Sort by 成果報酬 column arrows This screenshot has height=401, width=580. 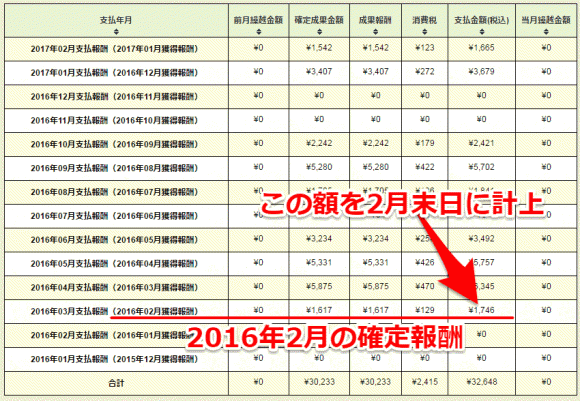coord(375,32)
